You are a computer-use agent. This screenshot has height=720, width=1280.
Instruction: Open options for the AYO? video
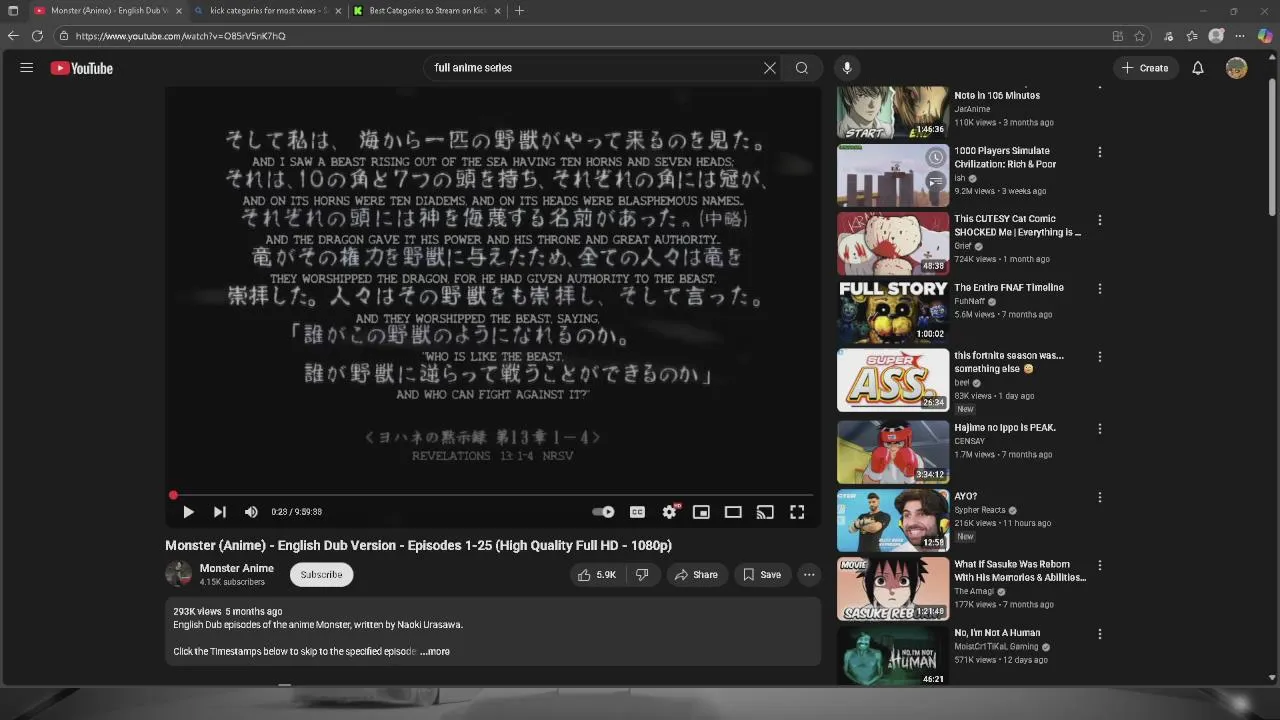tap(1100, 497)
